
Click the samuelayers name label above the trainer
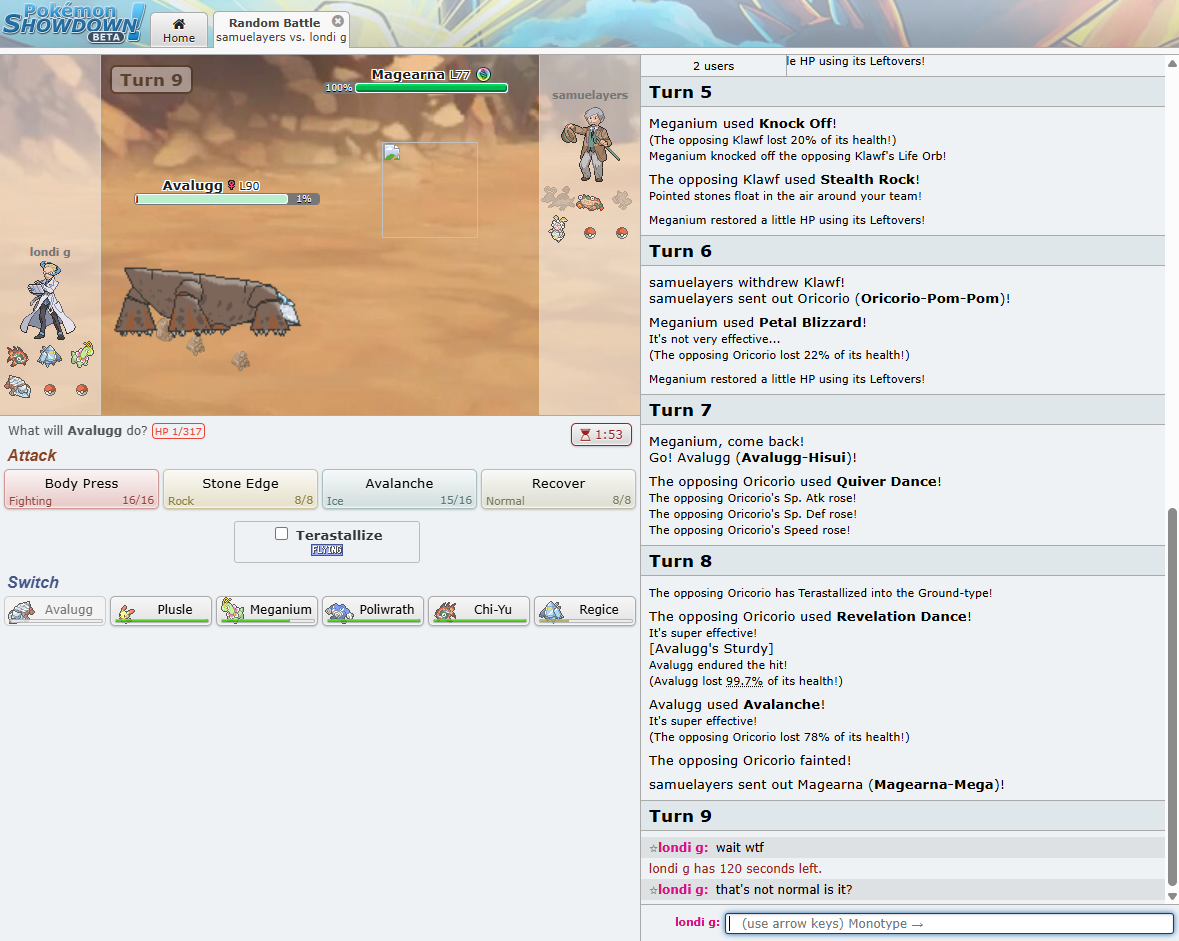tap(590, 95)
